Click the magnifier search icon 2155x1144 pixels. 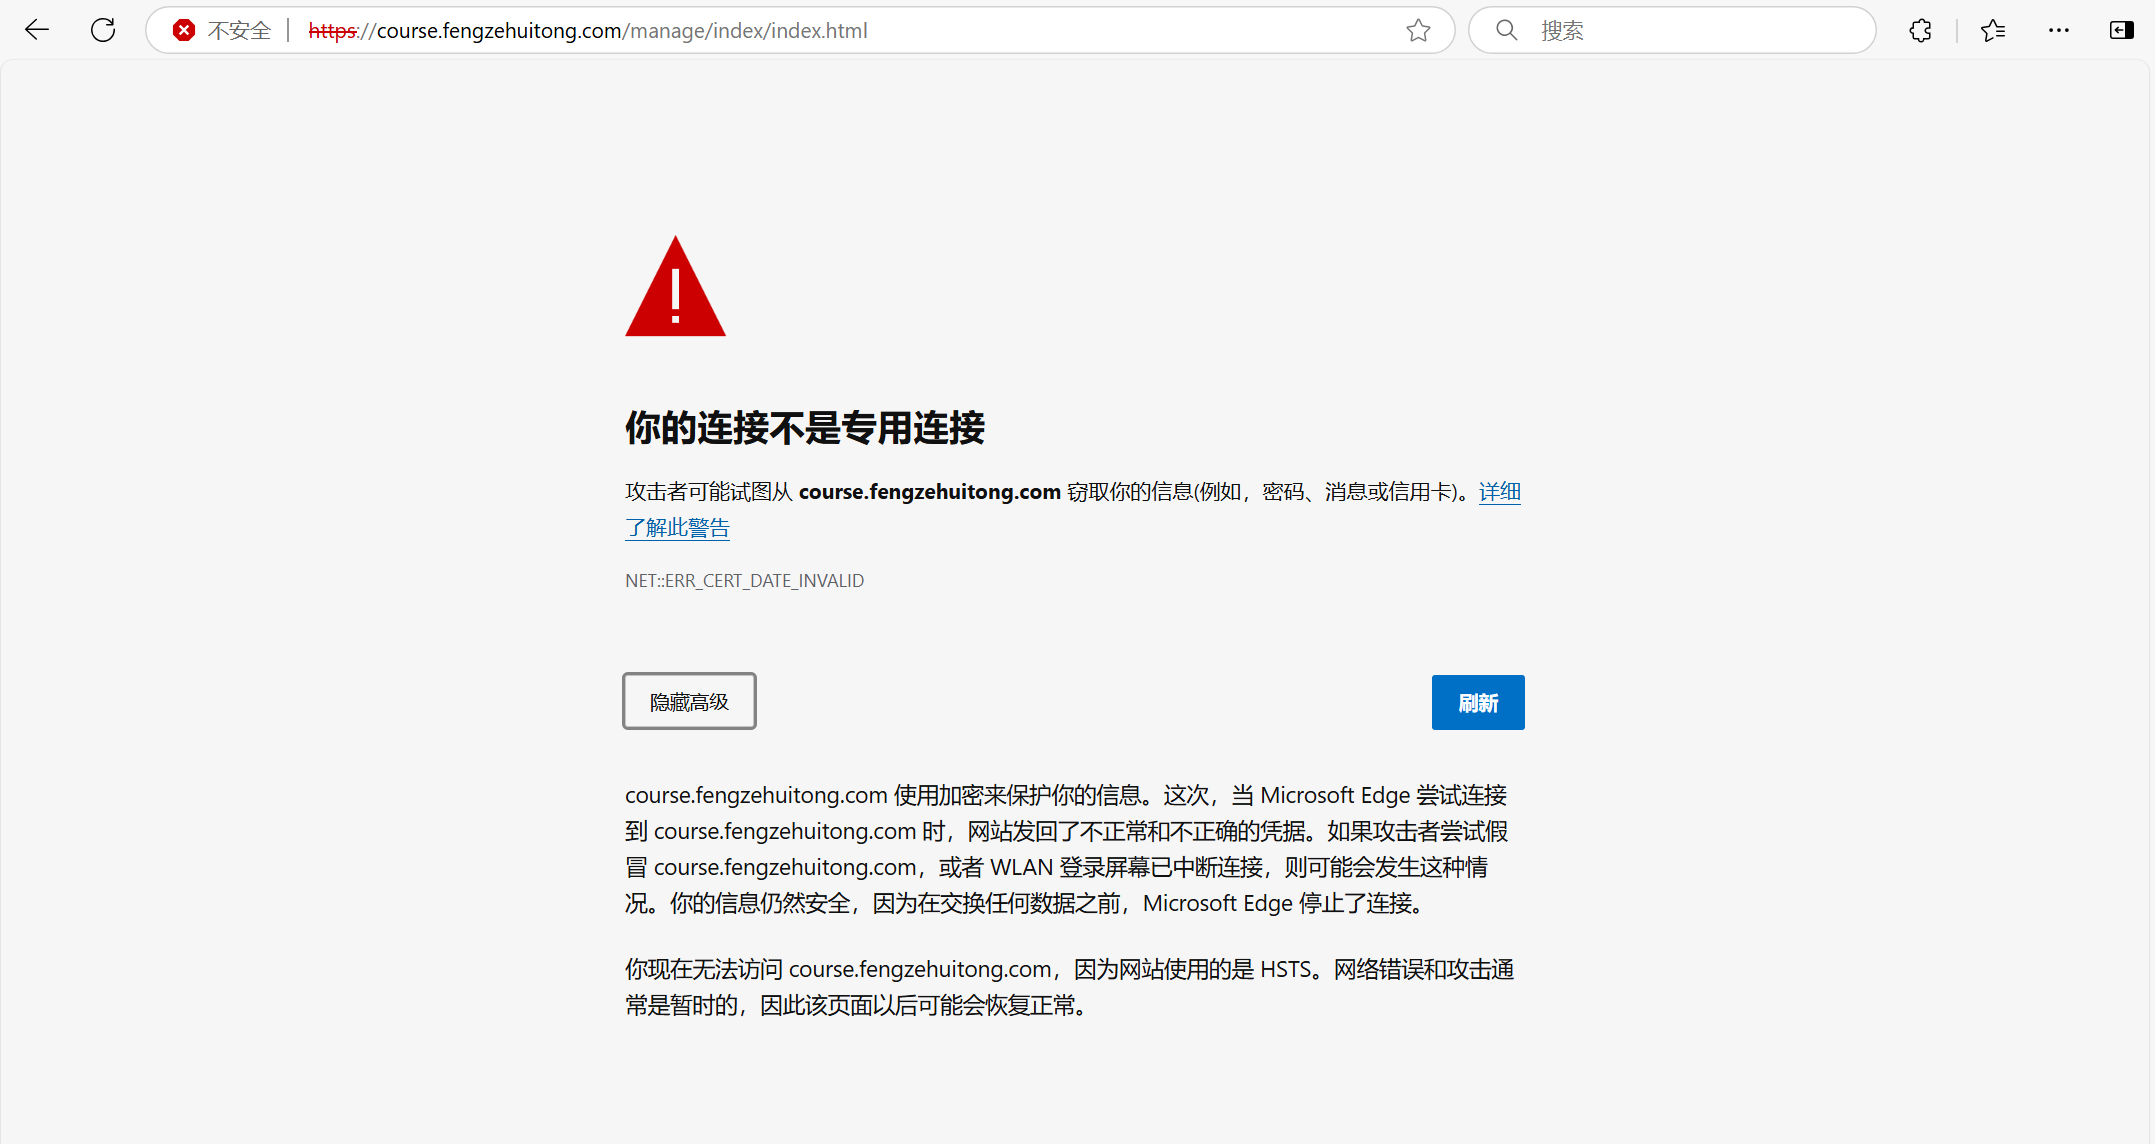click(x=1506, y=30)
